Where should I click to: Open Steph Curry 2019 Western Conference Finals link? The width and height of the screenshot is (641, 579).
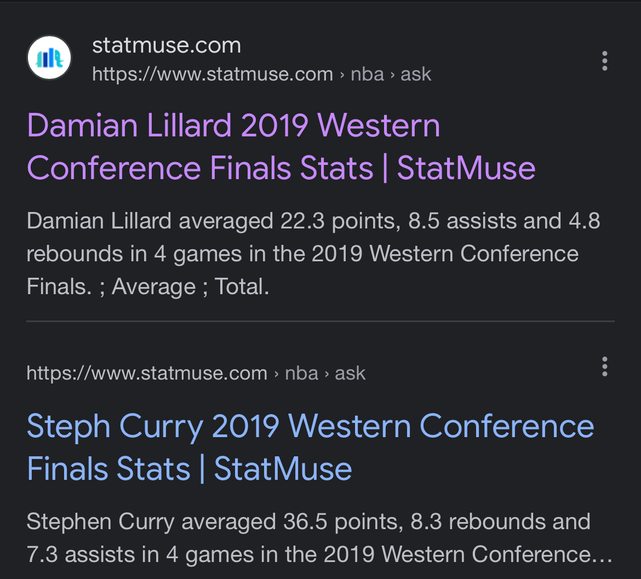310,447
